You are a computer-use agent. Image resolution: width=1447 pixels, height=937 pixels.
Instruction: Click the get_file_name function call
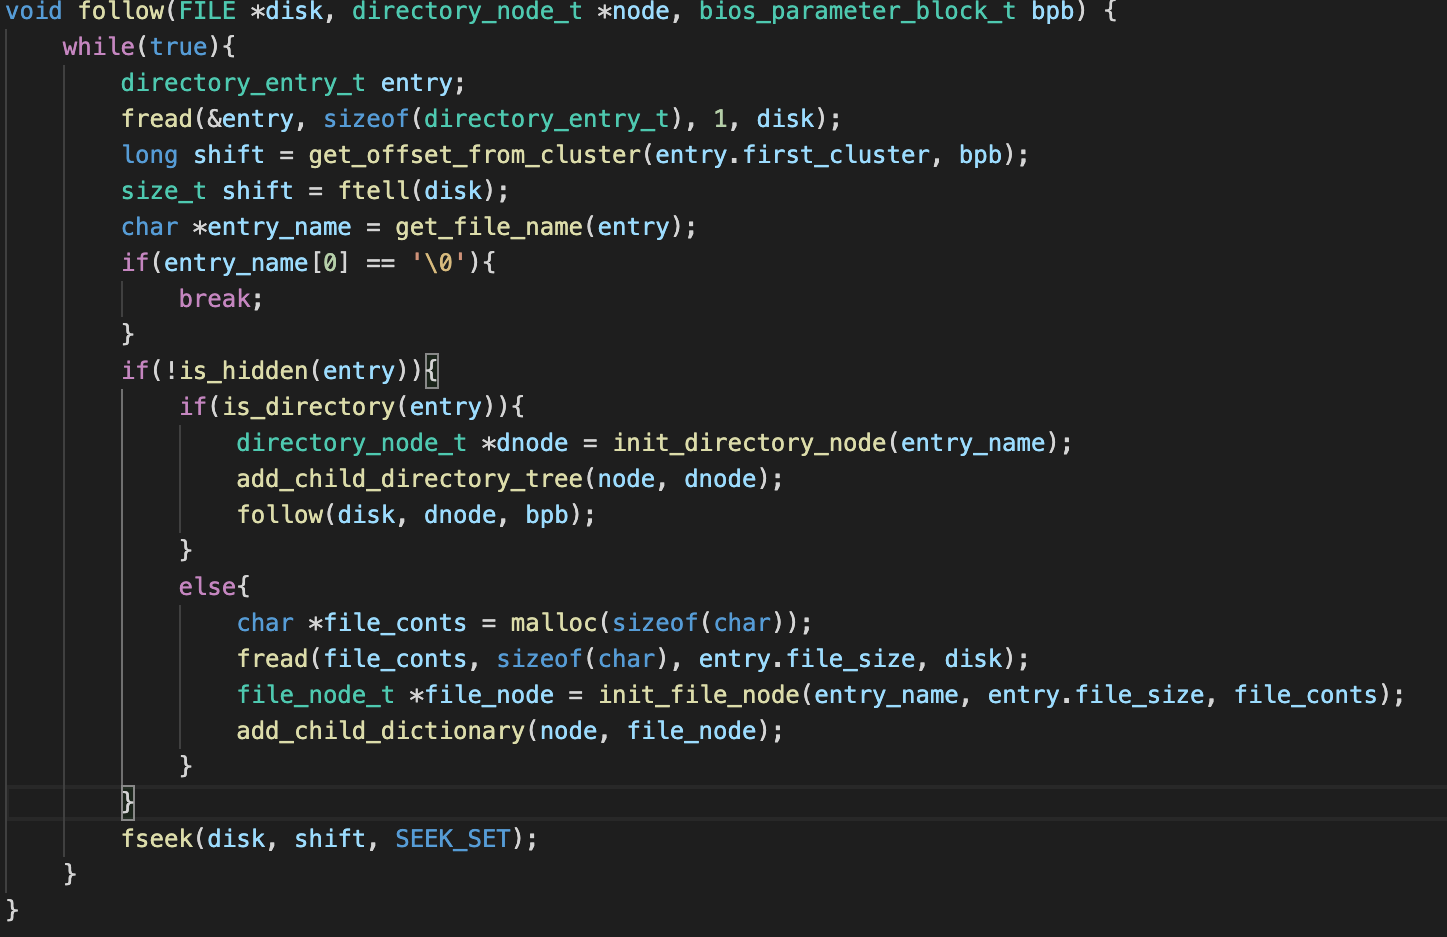488,227
